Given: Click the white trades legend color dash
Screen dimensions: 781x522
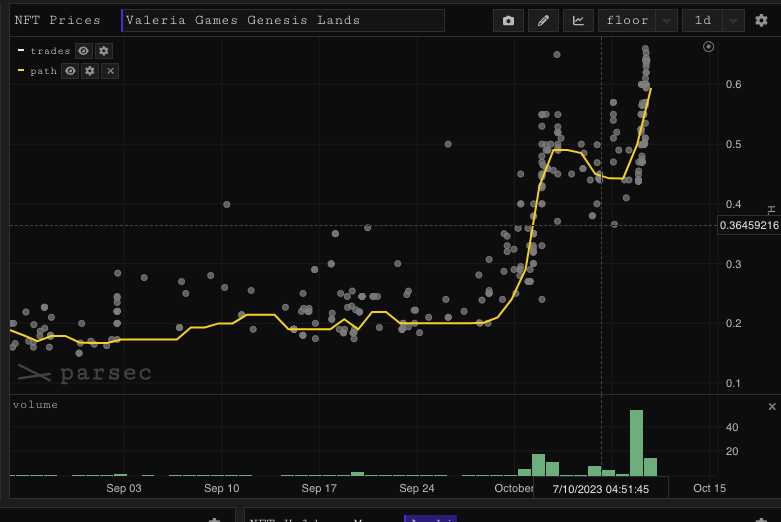Looking at the screenshot, I should pyautogui.click(x=21, y=50).
